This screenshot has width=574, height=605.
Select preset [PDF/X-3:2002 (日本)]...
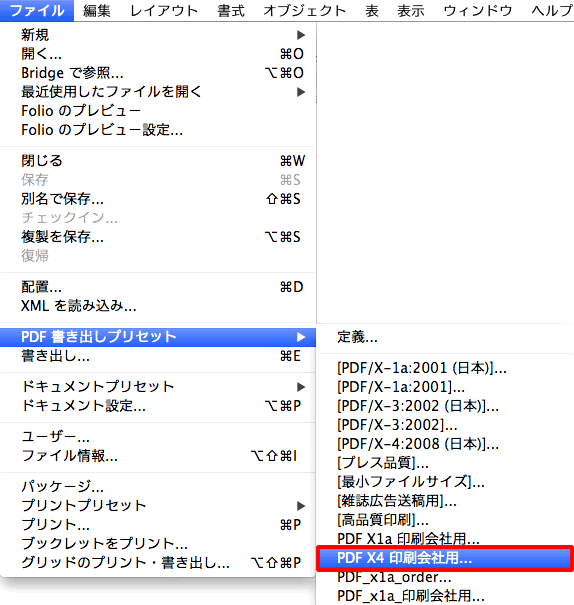point(445,406)
